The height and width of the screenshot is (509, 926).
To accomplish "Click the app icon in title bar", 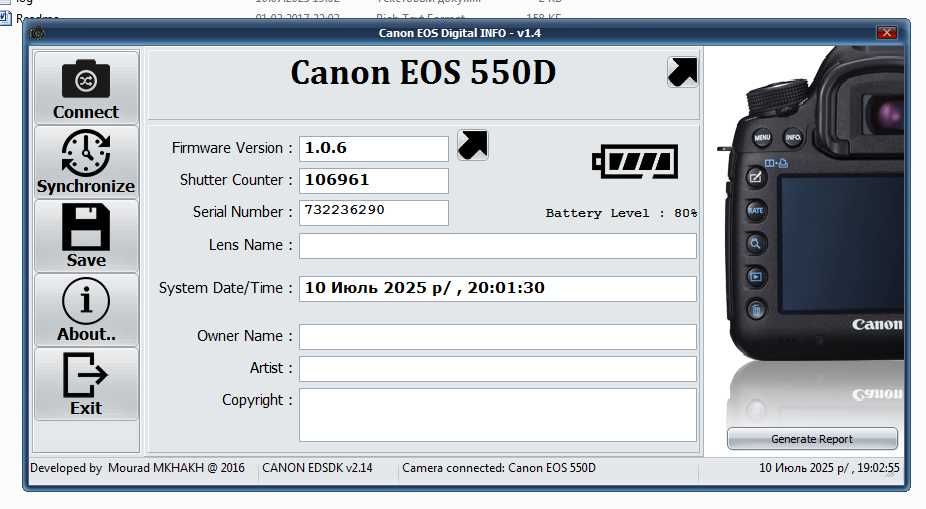I will tap(38, 34).
